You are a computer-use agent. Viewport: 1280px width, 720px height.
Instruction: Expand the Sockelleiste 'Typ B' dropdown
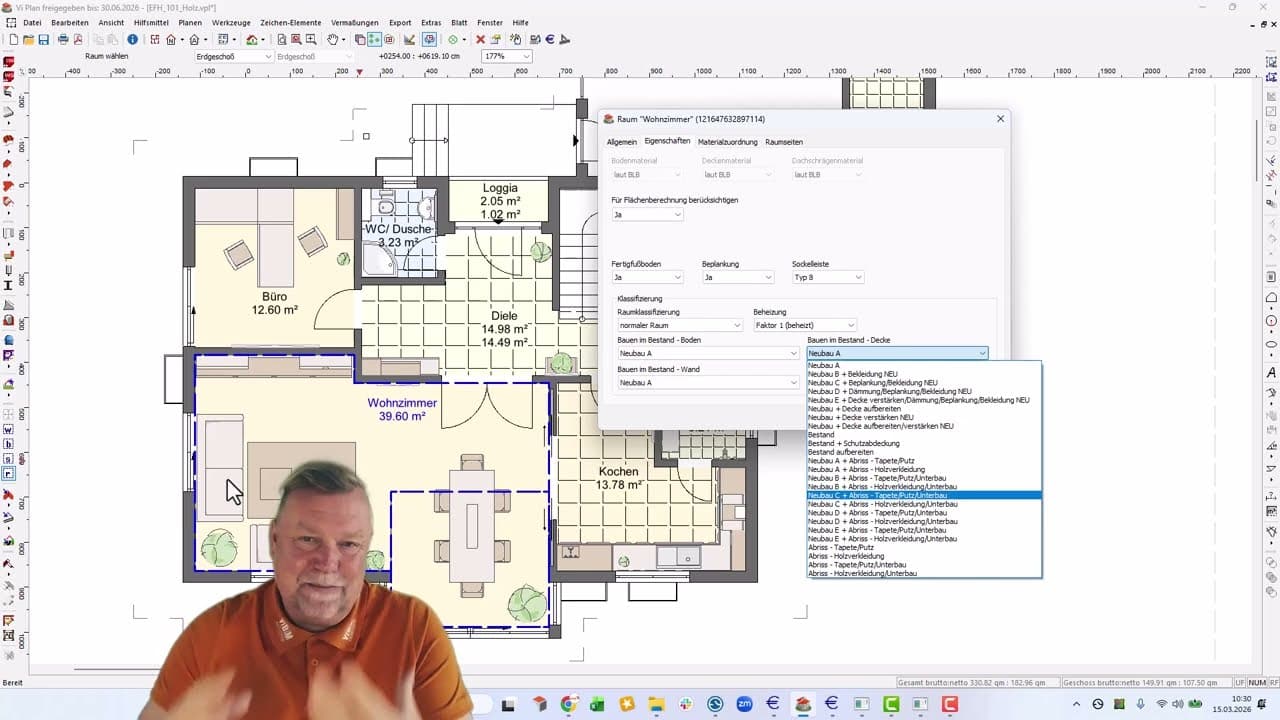827,277
